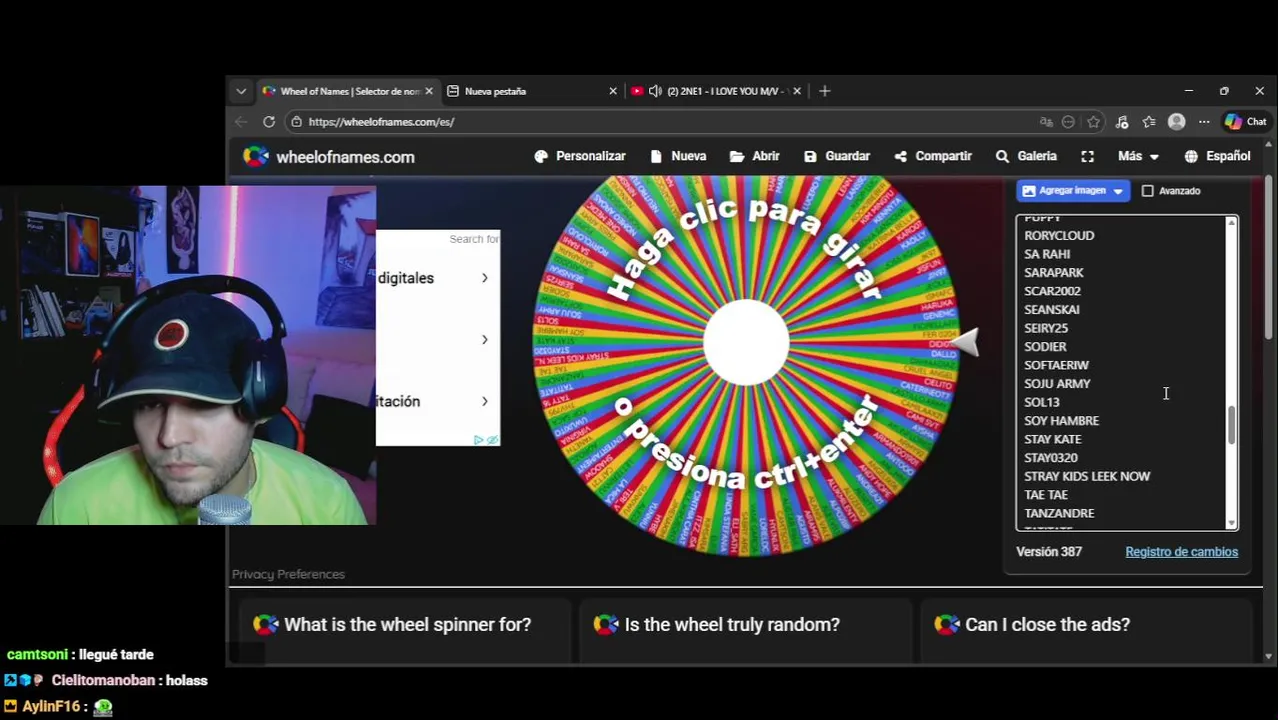
Task: Create a new wheel with Nueva
Action: pyautogui.click(x=678, y=156)
